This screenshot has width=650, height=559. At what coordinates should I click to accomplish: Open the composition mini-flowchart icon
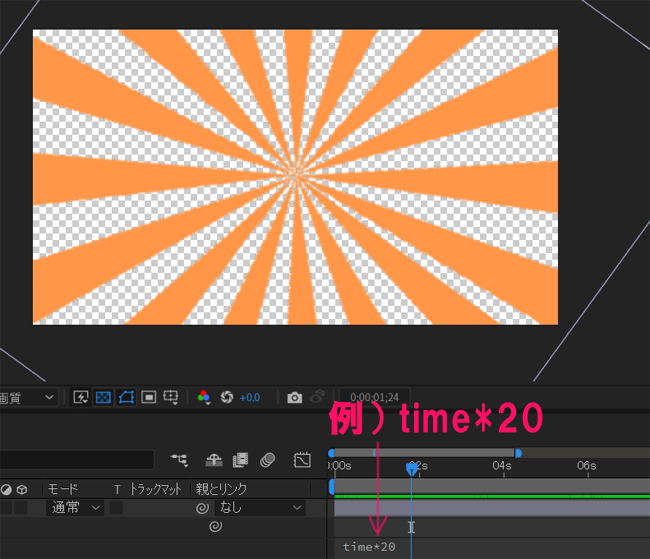click(x=180, y=460)
